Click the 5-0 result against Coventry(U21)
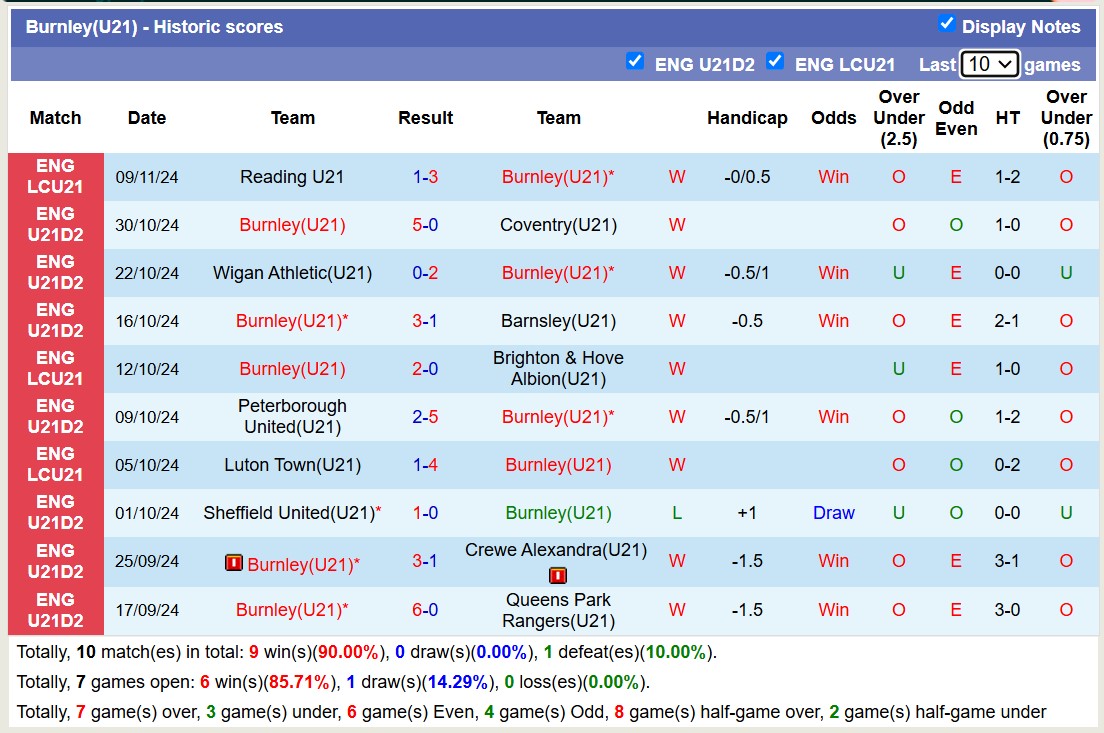 click(425, 225)
